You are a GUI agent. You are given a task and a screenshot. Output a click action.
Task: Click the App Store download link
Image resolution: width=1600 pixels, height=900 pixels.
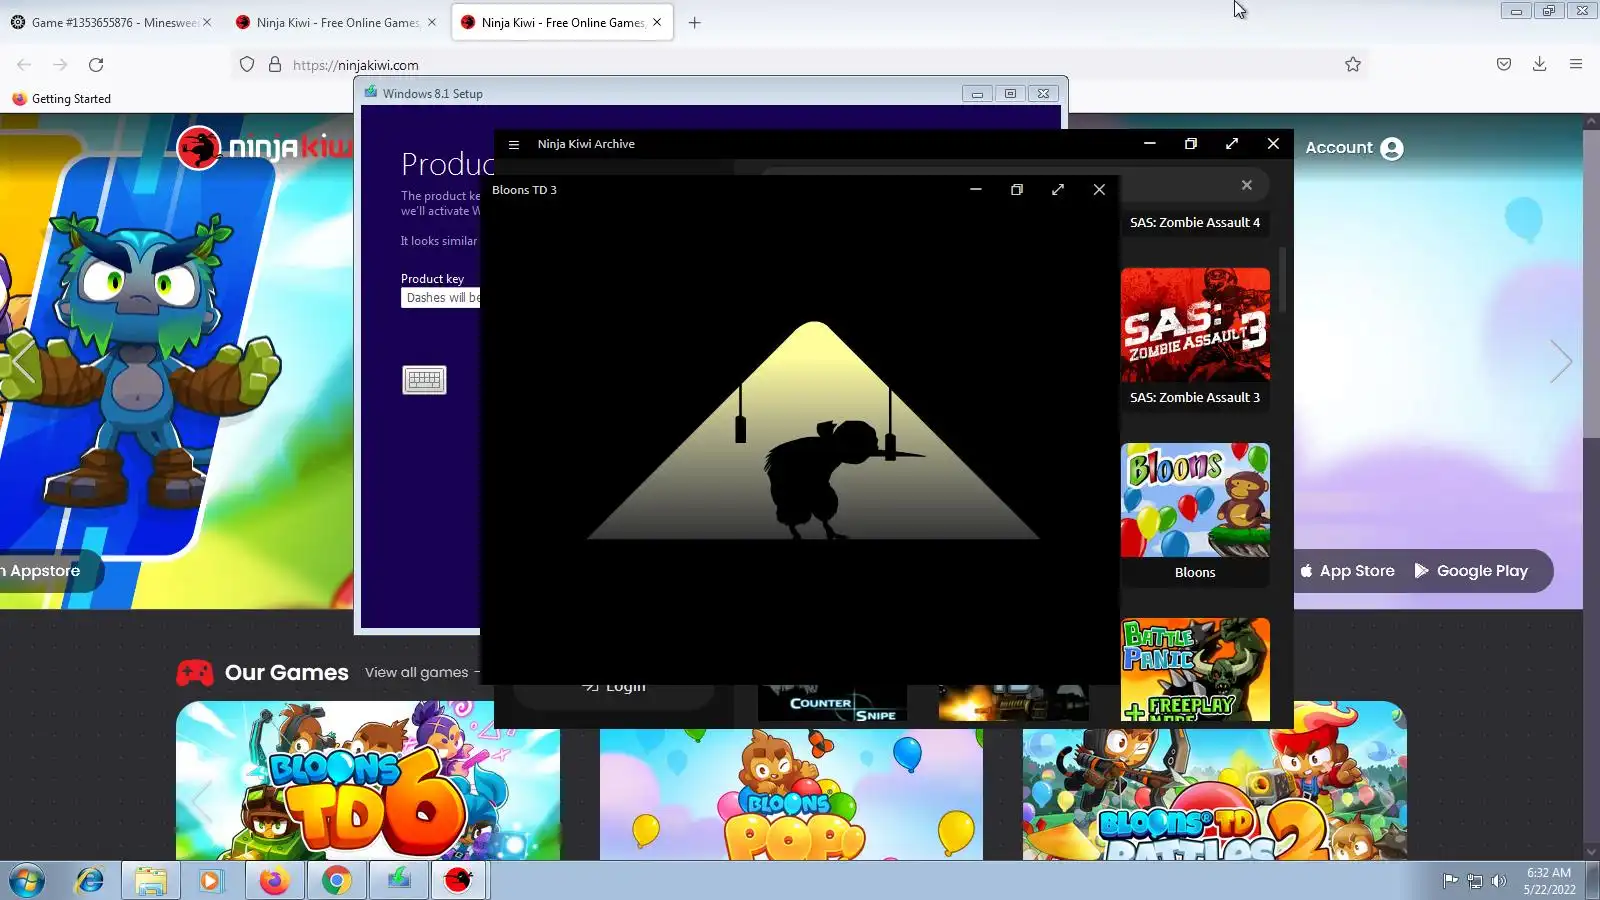[1347, 571]
